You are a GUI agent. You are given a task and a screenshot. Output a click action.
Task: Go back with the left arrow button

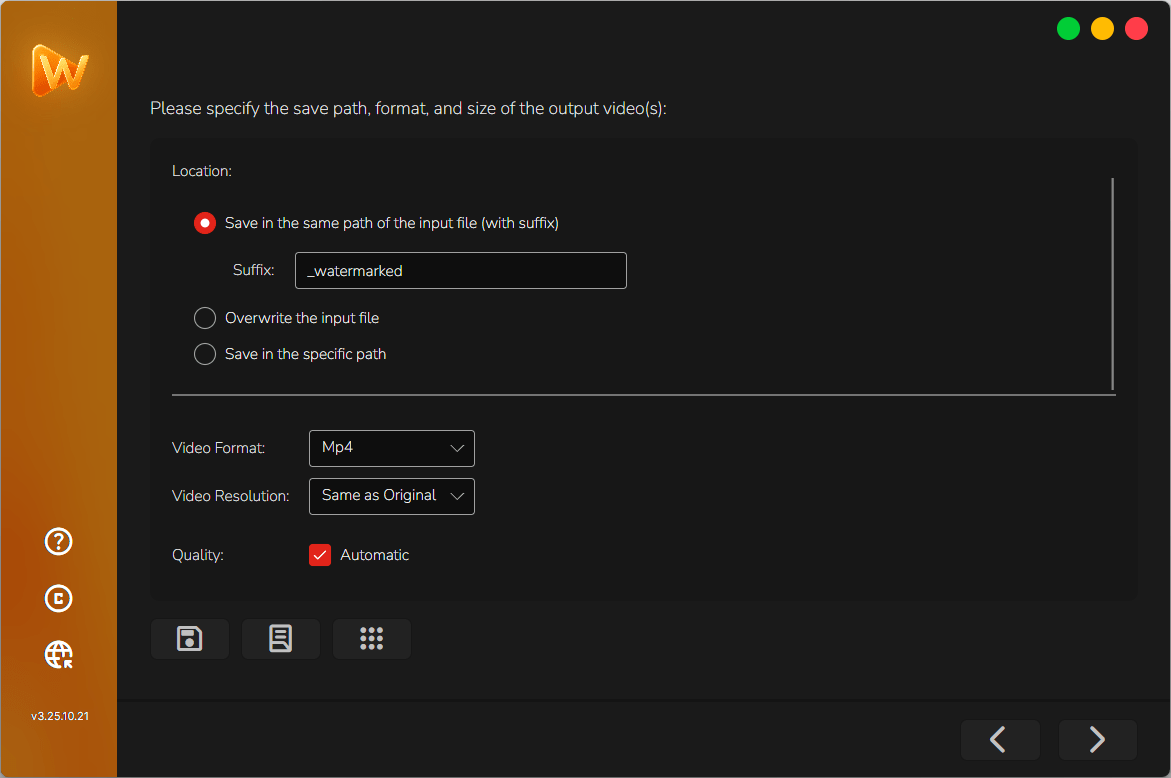pos(999,739)
